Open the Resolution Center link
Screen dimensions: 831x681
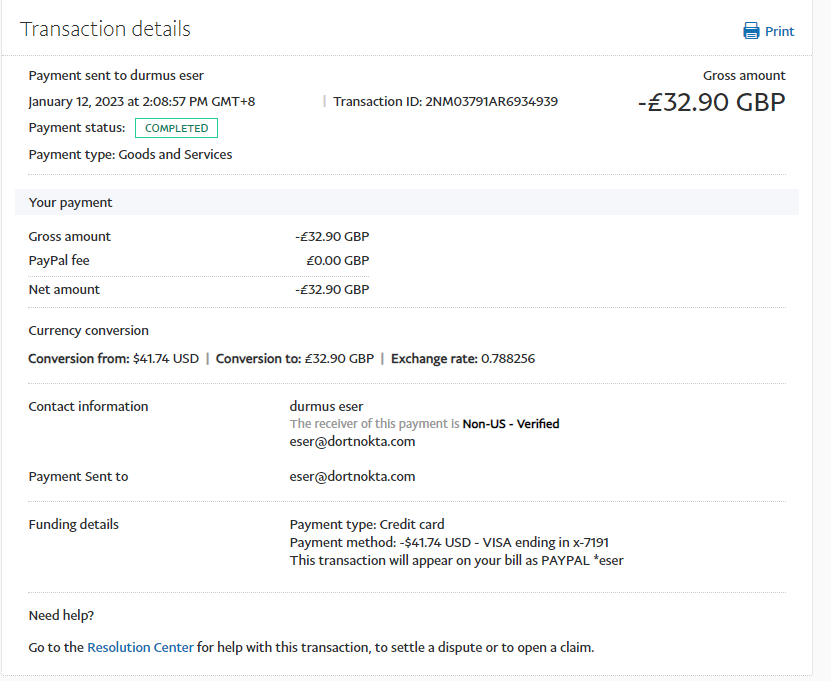click(140, 647)
